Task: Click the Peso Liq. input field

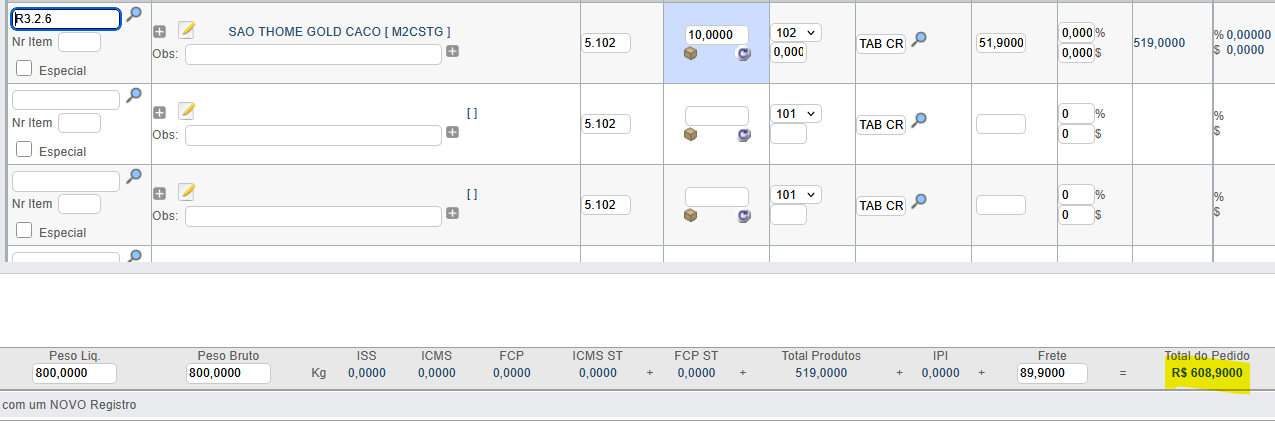Action: pyautogui.click(x=74, y=373)
